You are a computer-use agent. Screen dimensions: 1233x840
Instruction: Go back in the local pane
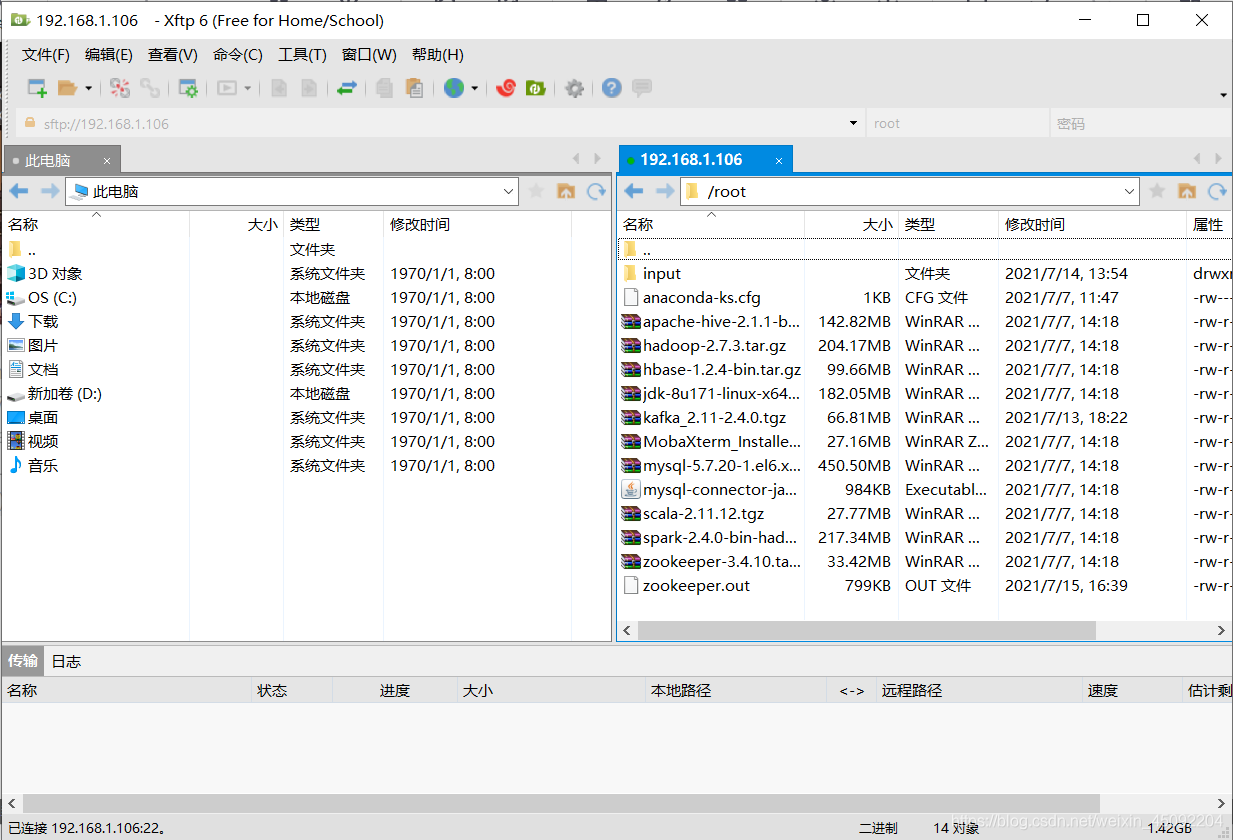(19, 191)
